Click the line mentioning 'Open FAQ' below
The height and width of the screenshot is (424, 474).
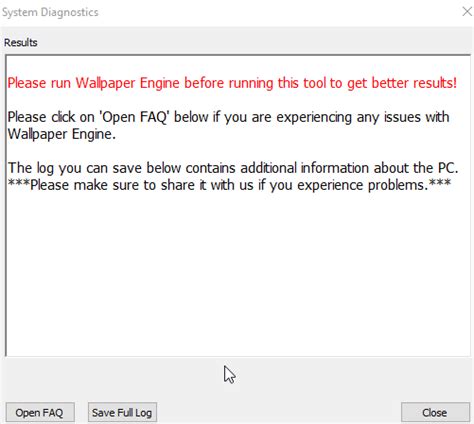[x=228, y=117]
